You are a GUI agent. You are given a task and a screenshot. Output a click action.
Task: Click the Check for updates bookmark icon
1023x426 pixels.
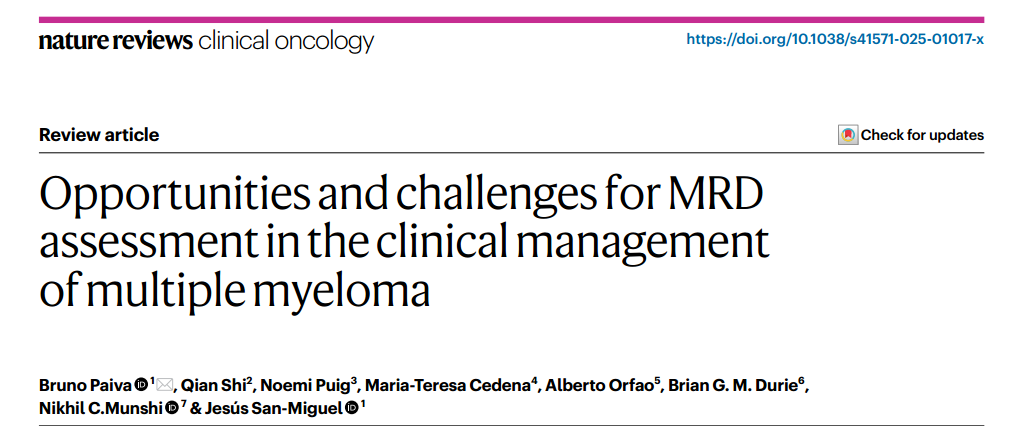(847, 135)
